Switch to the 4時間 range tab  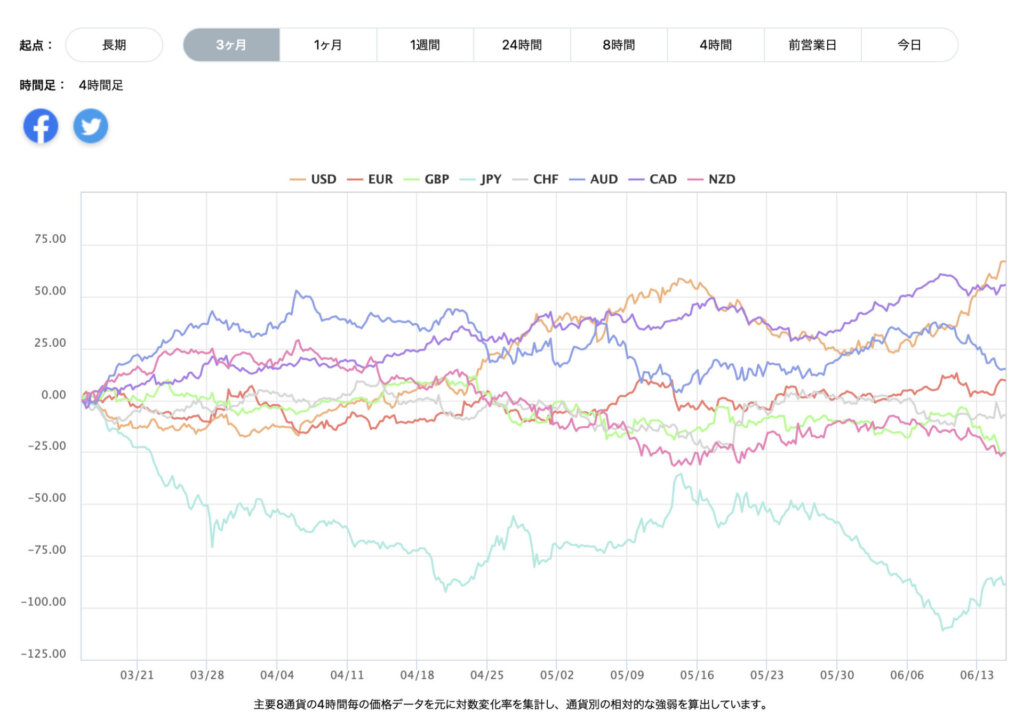[x=715, y=45]
